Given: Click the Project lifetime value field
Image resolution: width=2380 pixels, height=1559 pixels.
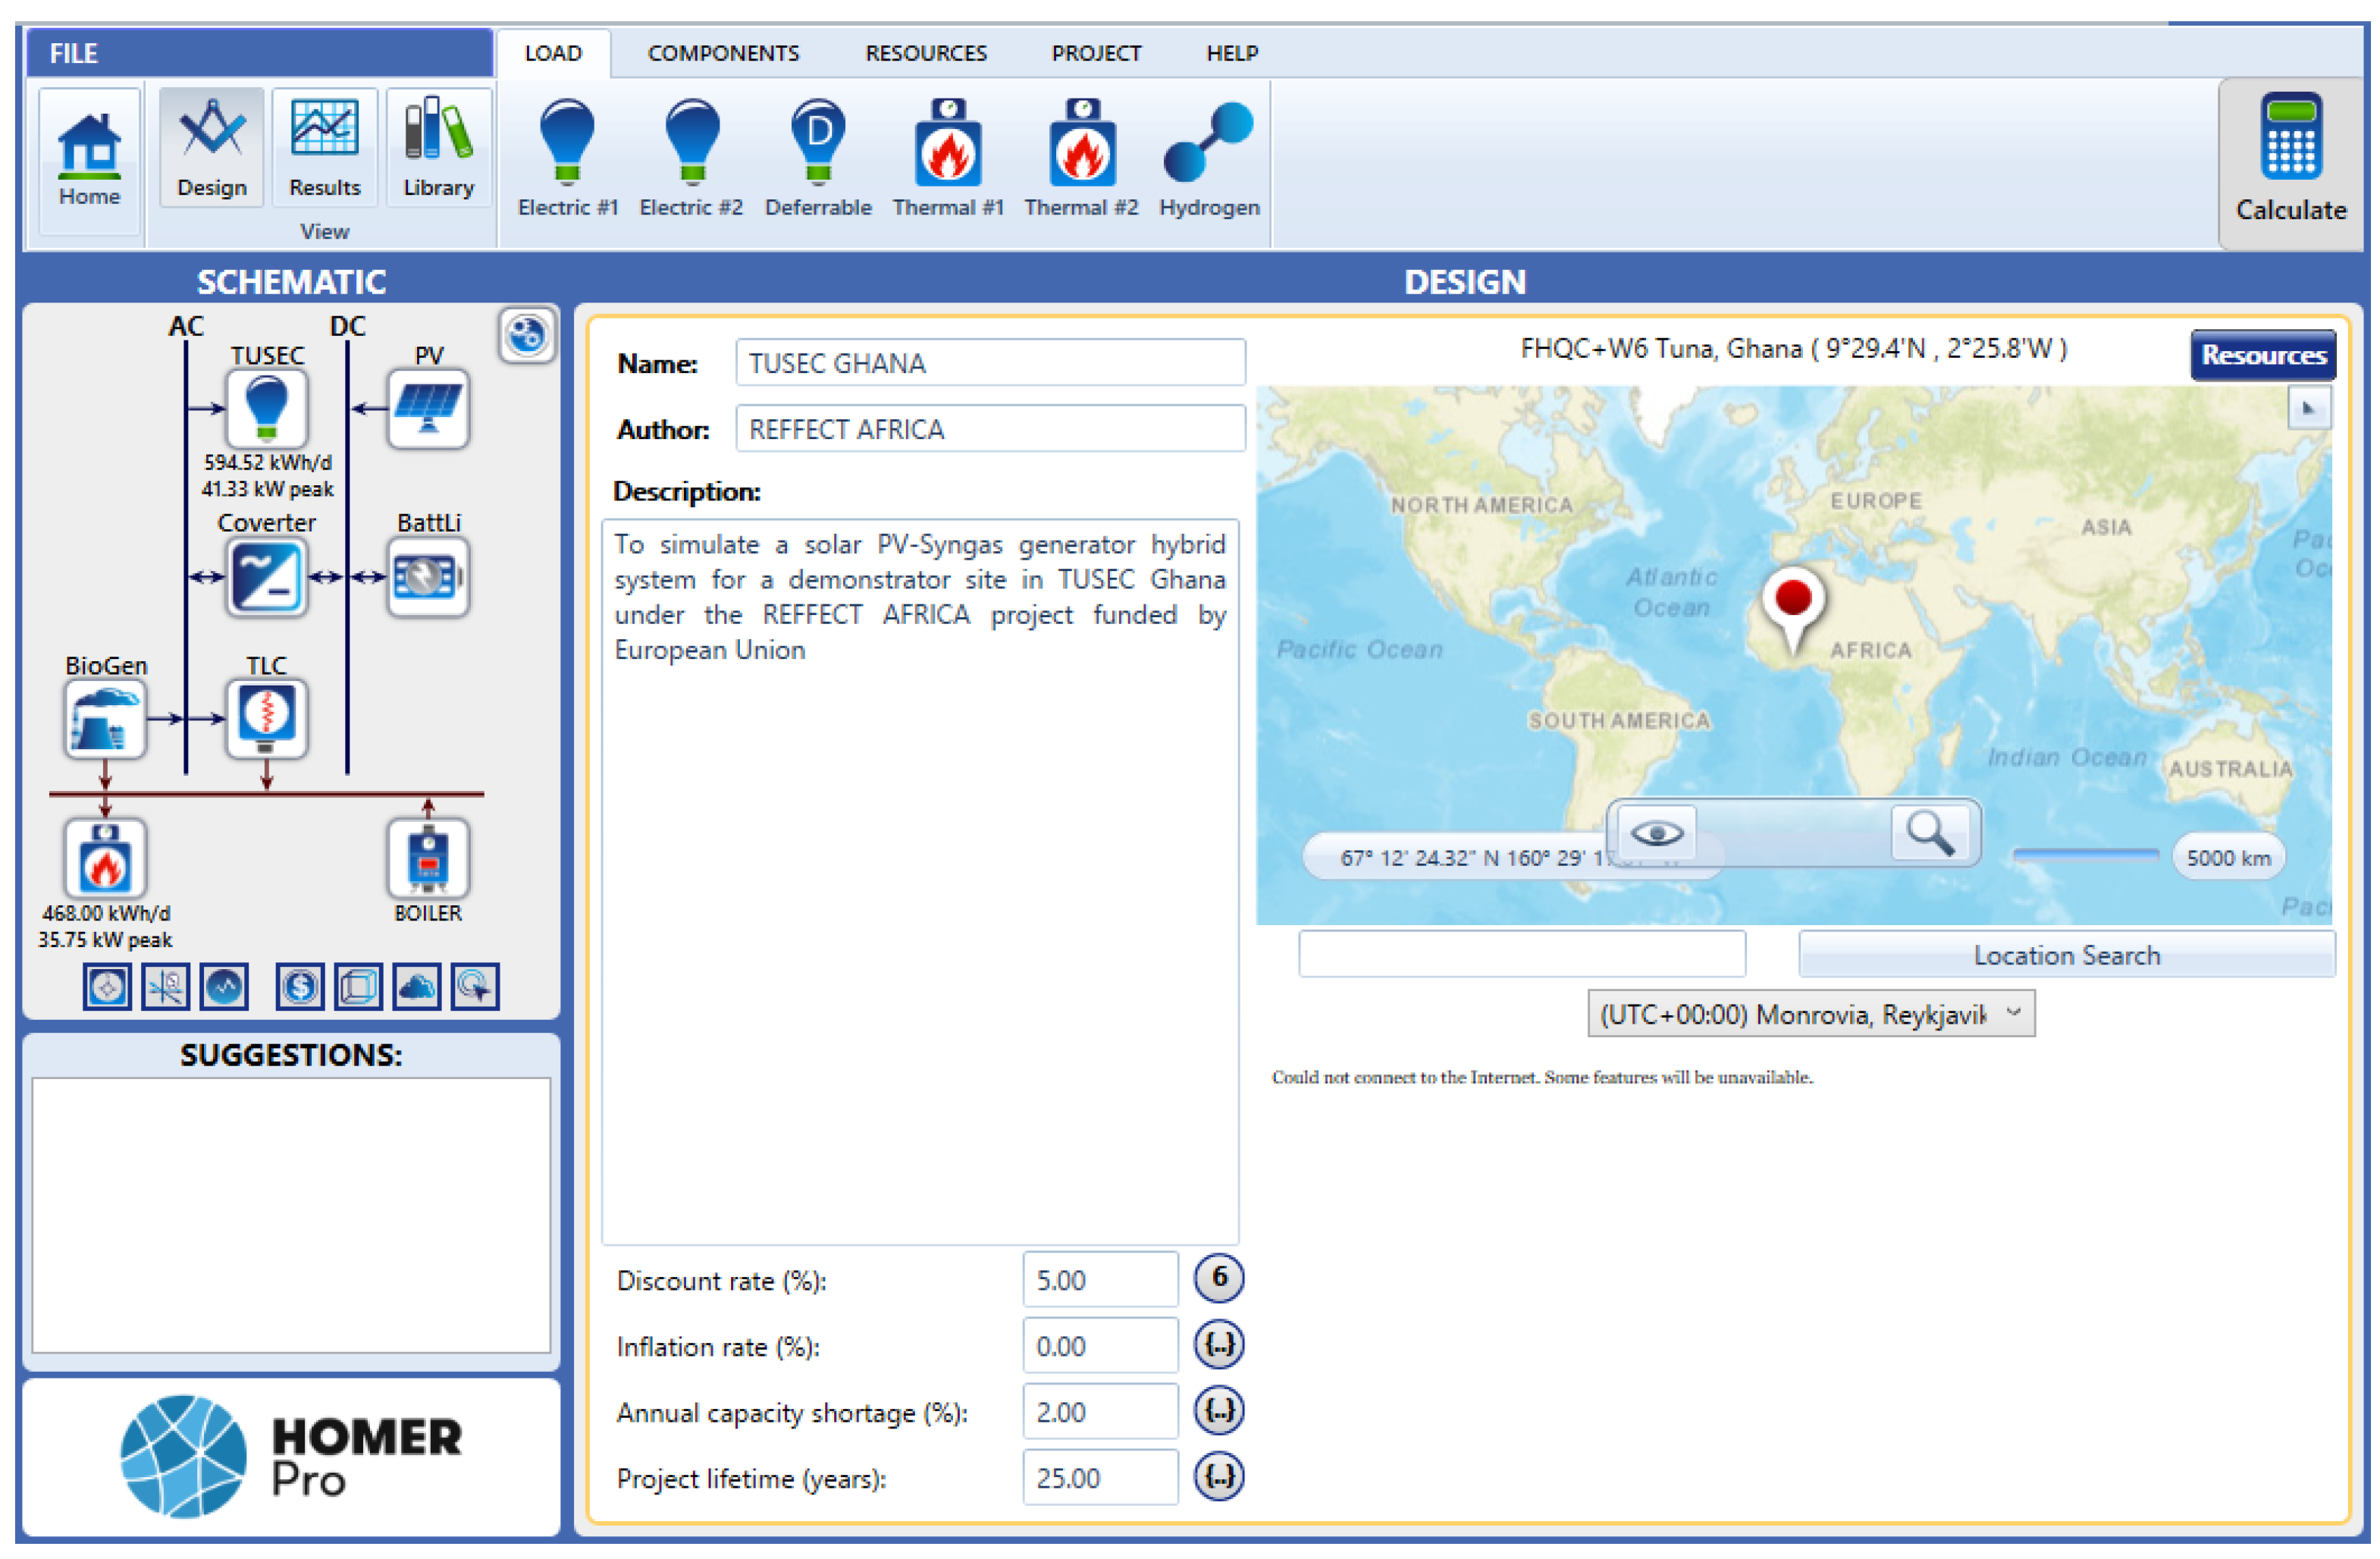Looking at the screenshot, I should 1100,1477.
